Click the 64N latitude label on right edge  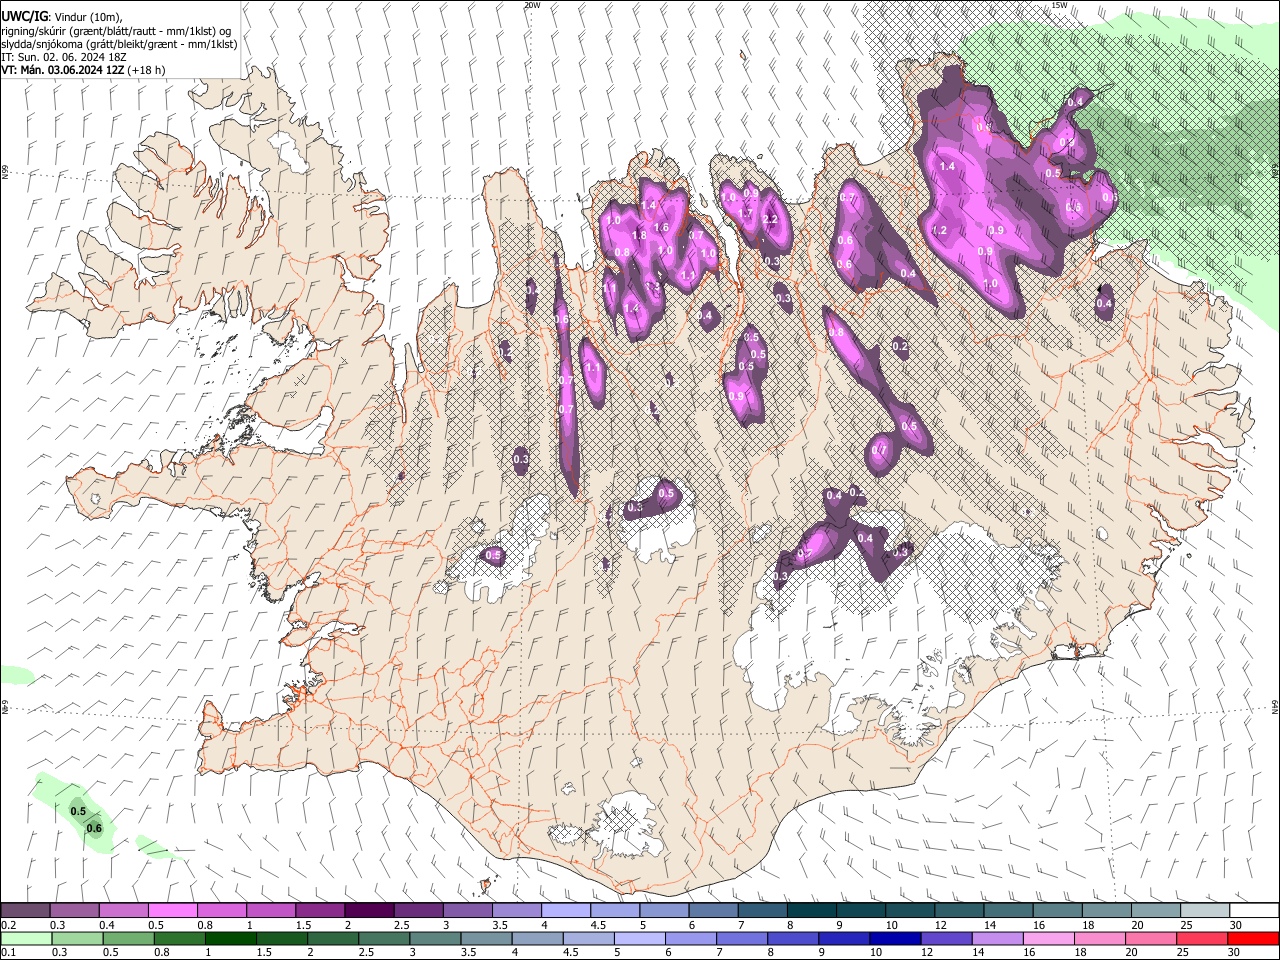(x=1275, y=705)
